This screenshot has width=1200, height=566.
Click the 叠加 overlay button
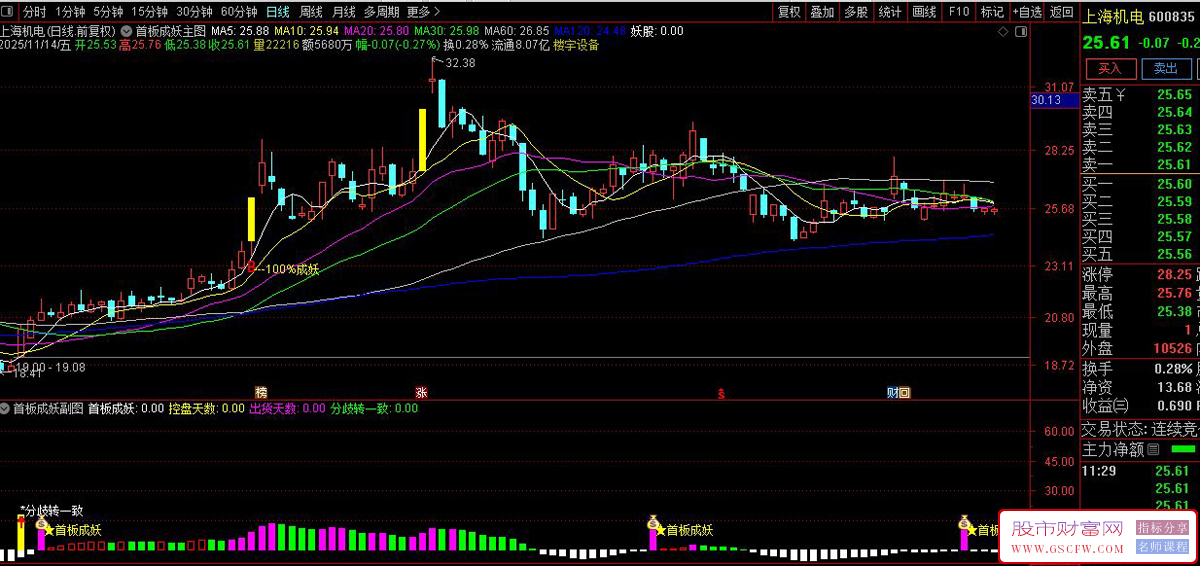[x=822, y=12]
